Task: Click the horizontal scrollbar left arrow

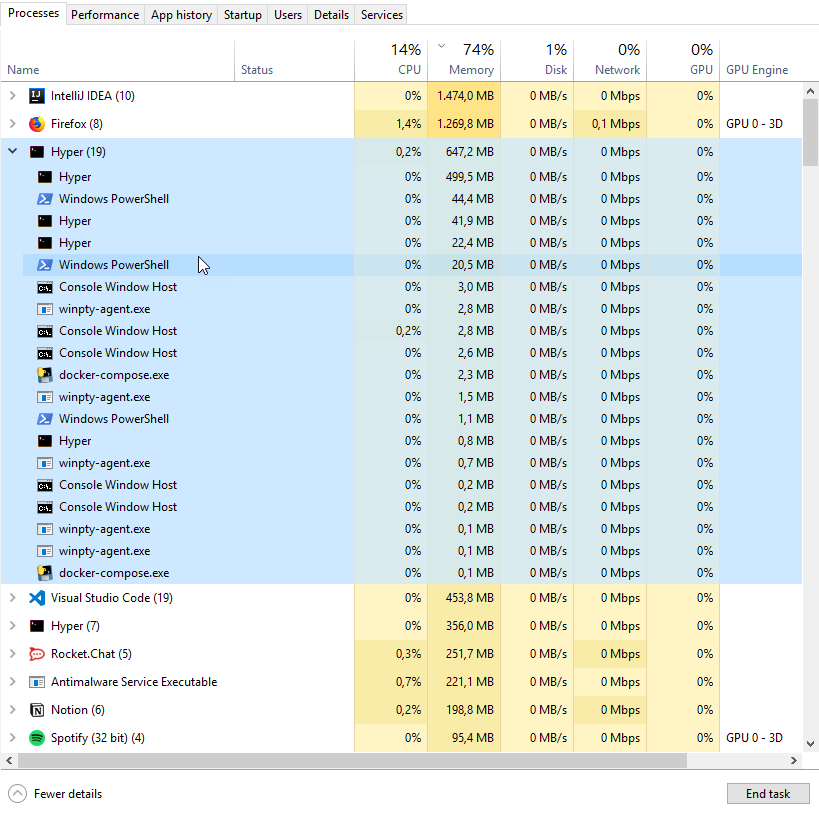Action: click(x=9, y=761)
